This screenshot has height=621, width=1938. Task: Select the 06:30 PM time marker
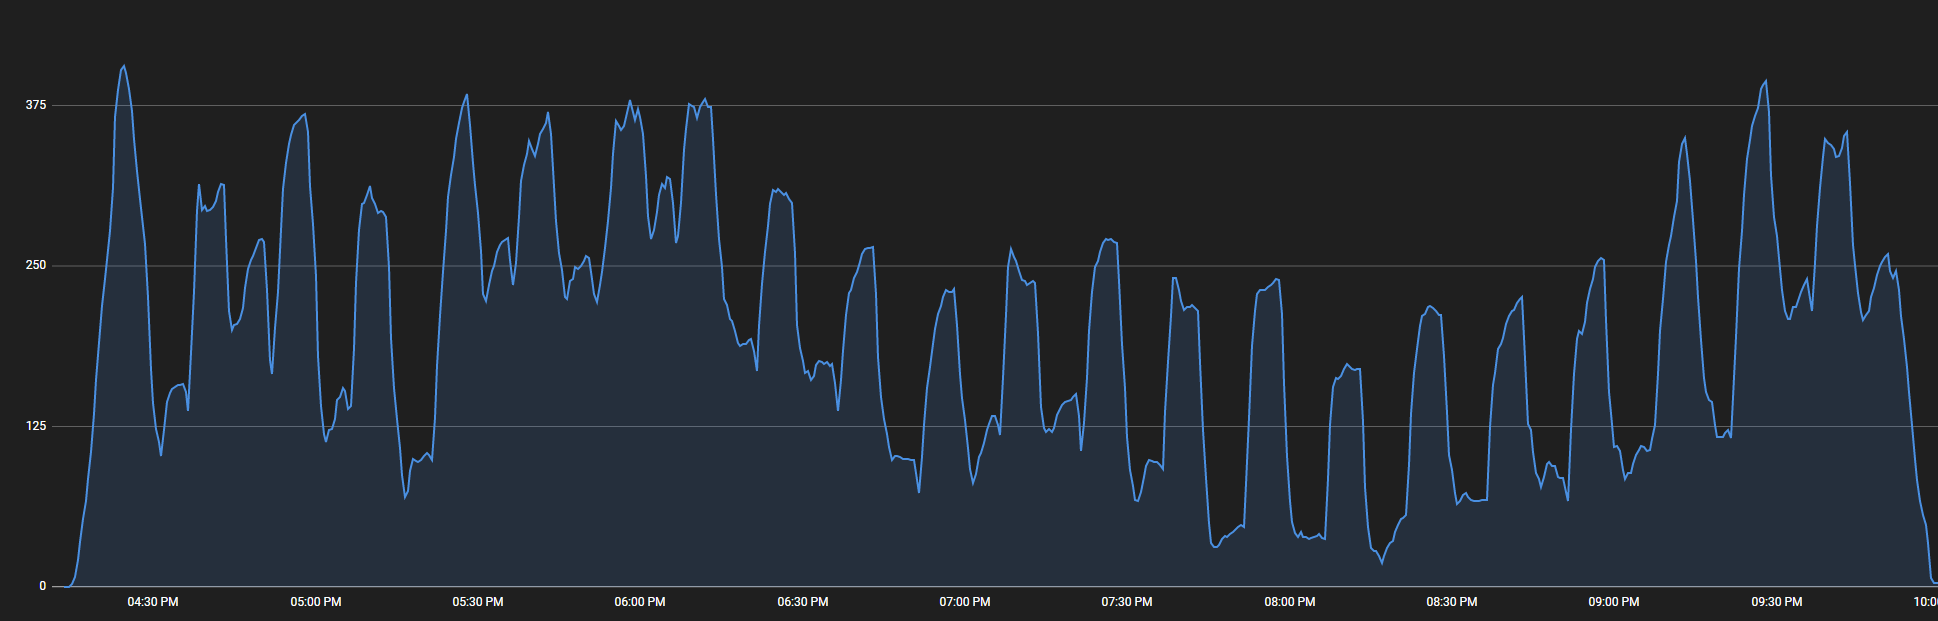(803, 602)
